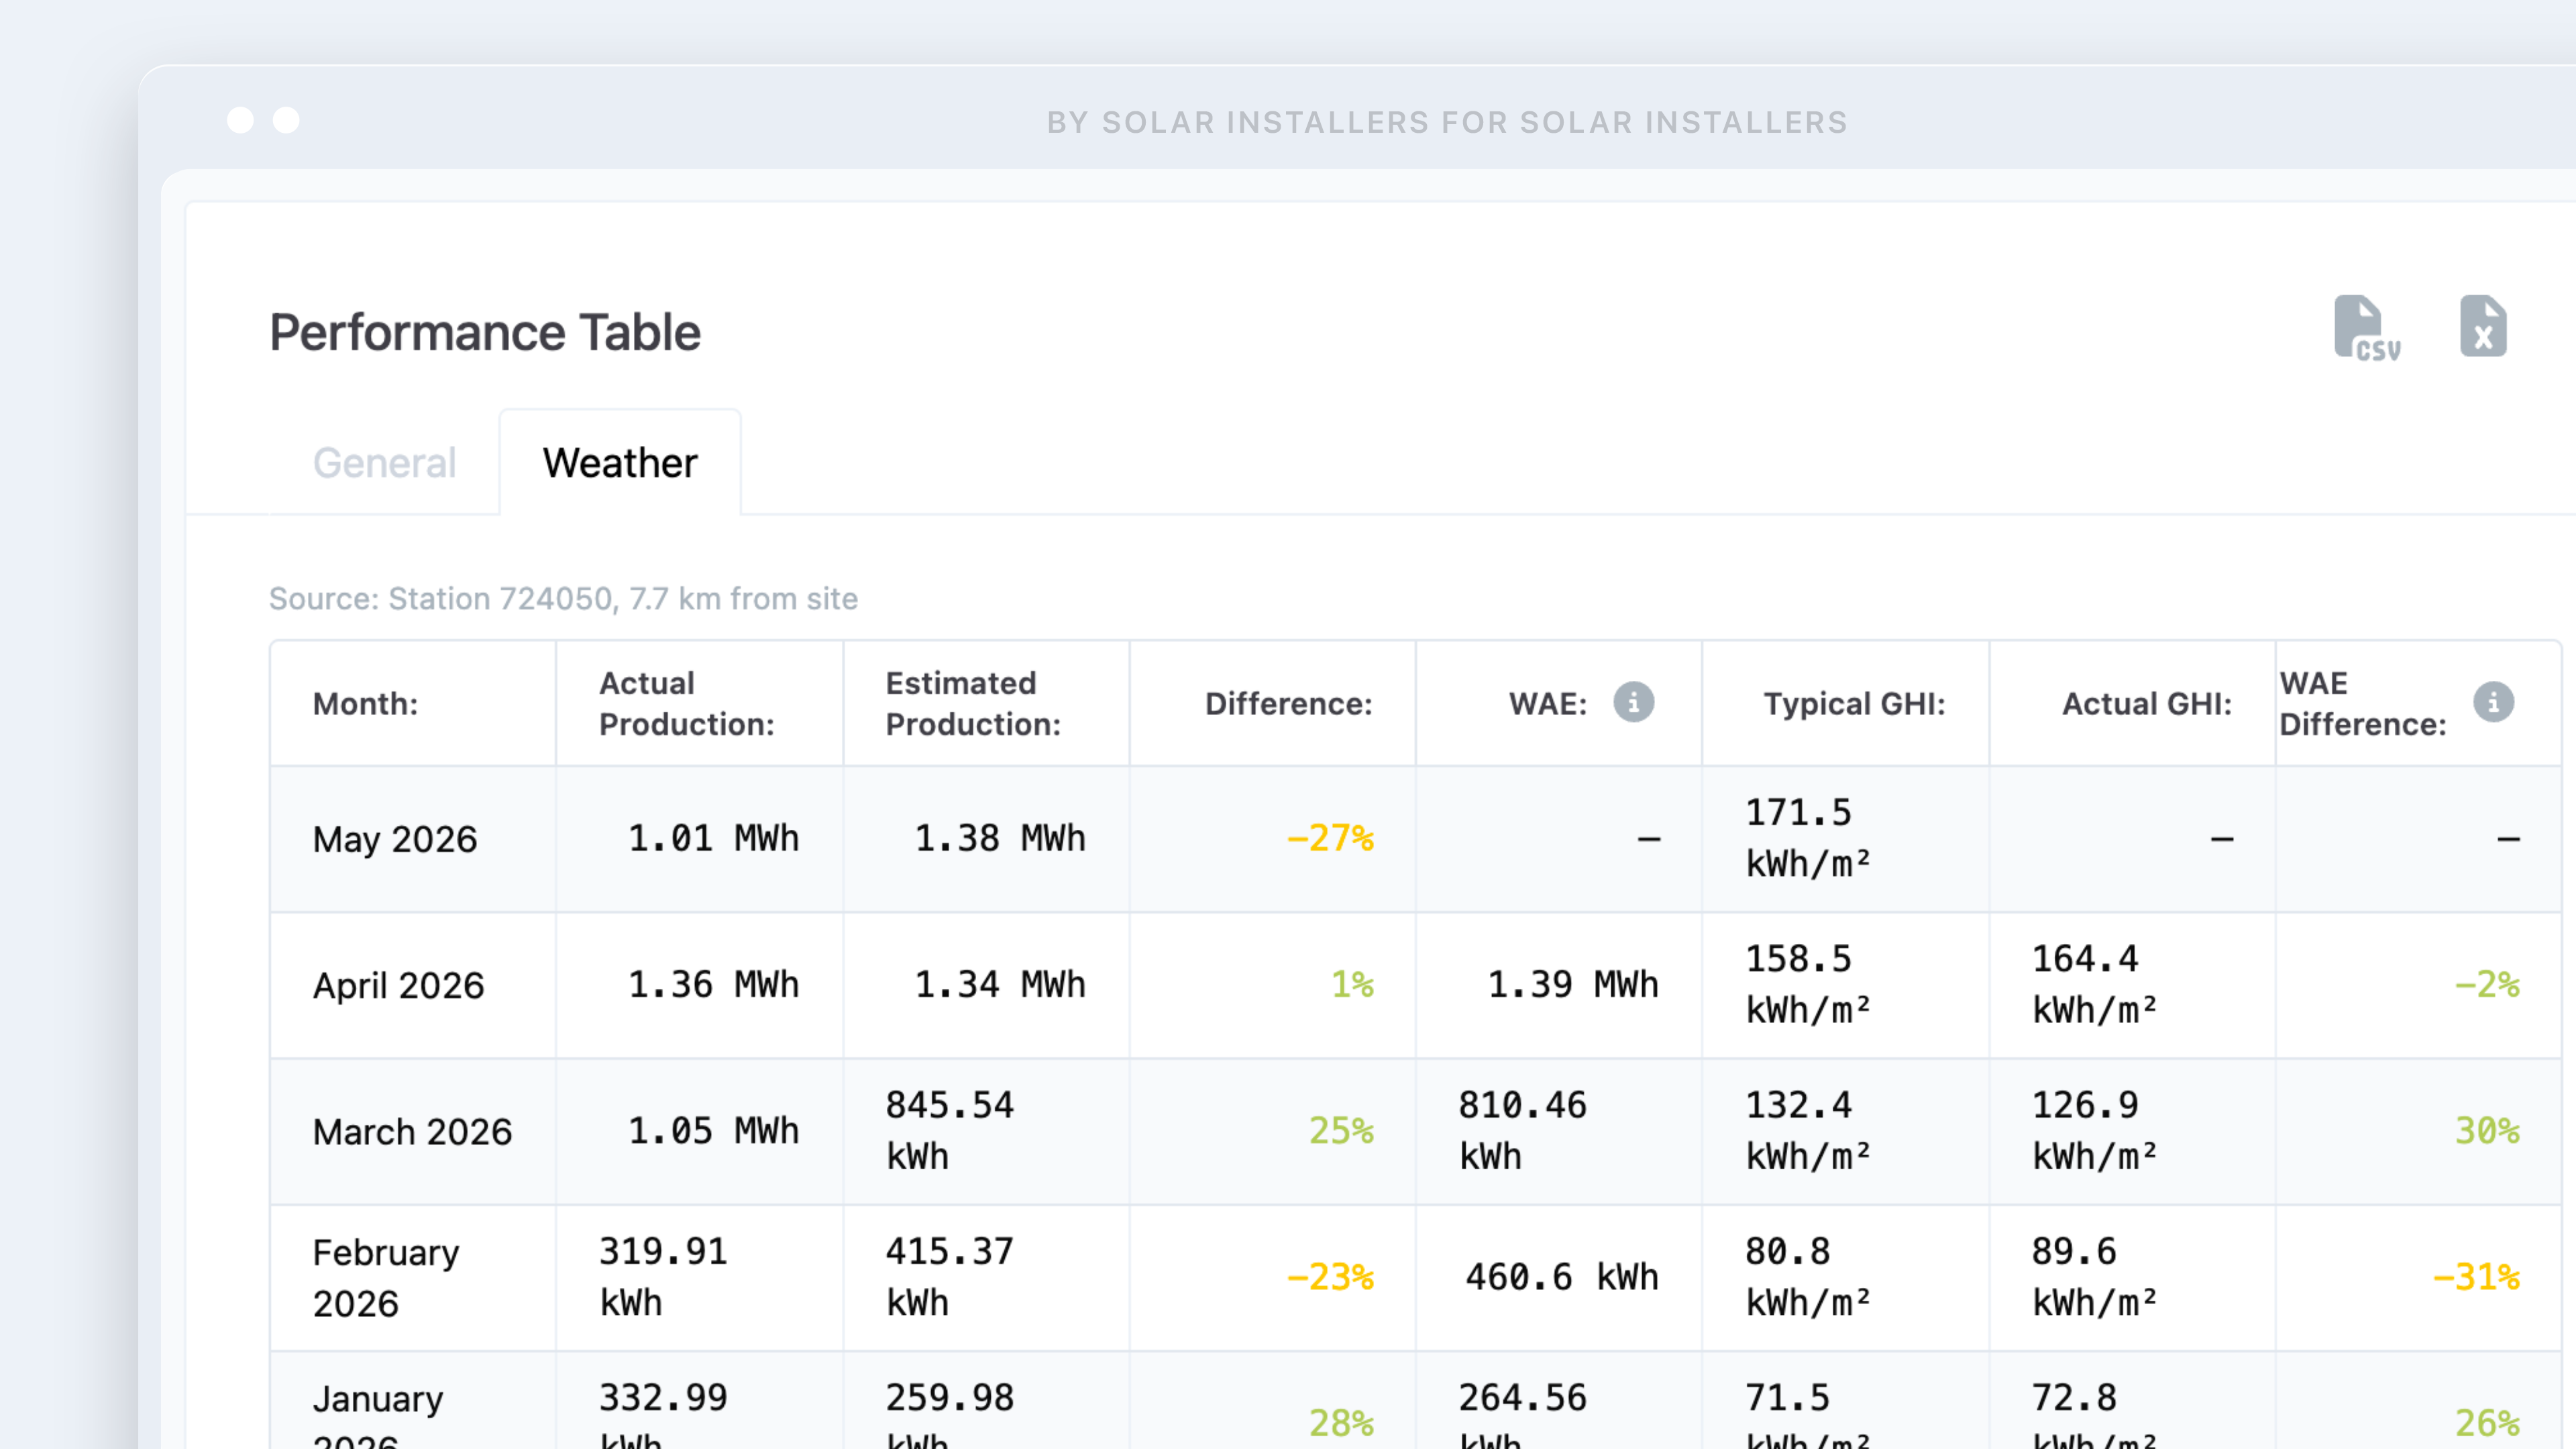The height and width of the screenshot is (1449, 2576).
Task: Click the Typical GHI column header
Action: coord(1854,704)
